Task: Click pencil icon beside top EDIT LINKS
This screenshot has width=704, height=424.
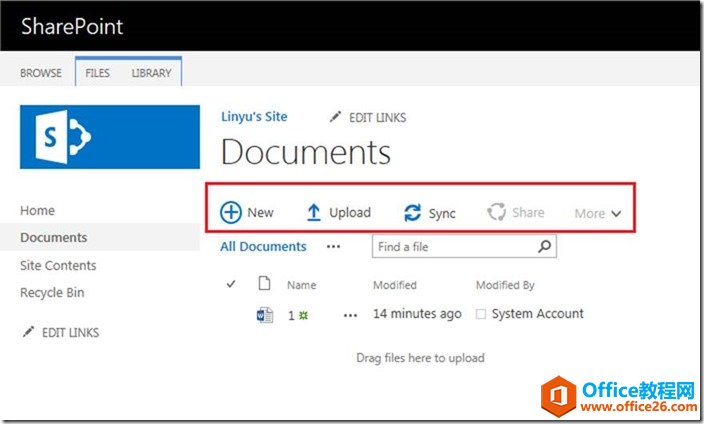Action: (335, 117)
